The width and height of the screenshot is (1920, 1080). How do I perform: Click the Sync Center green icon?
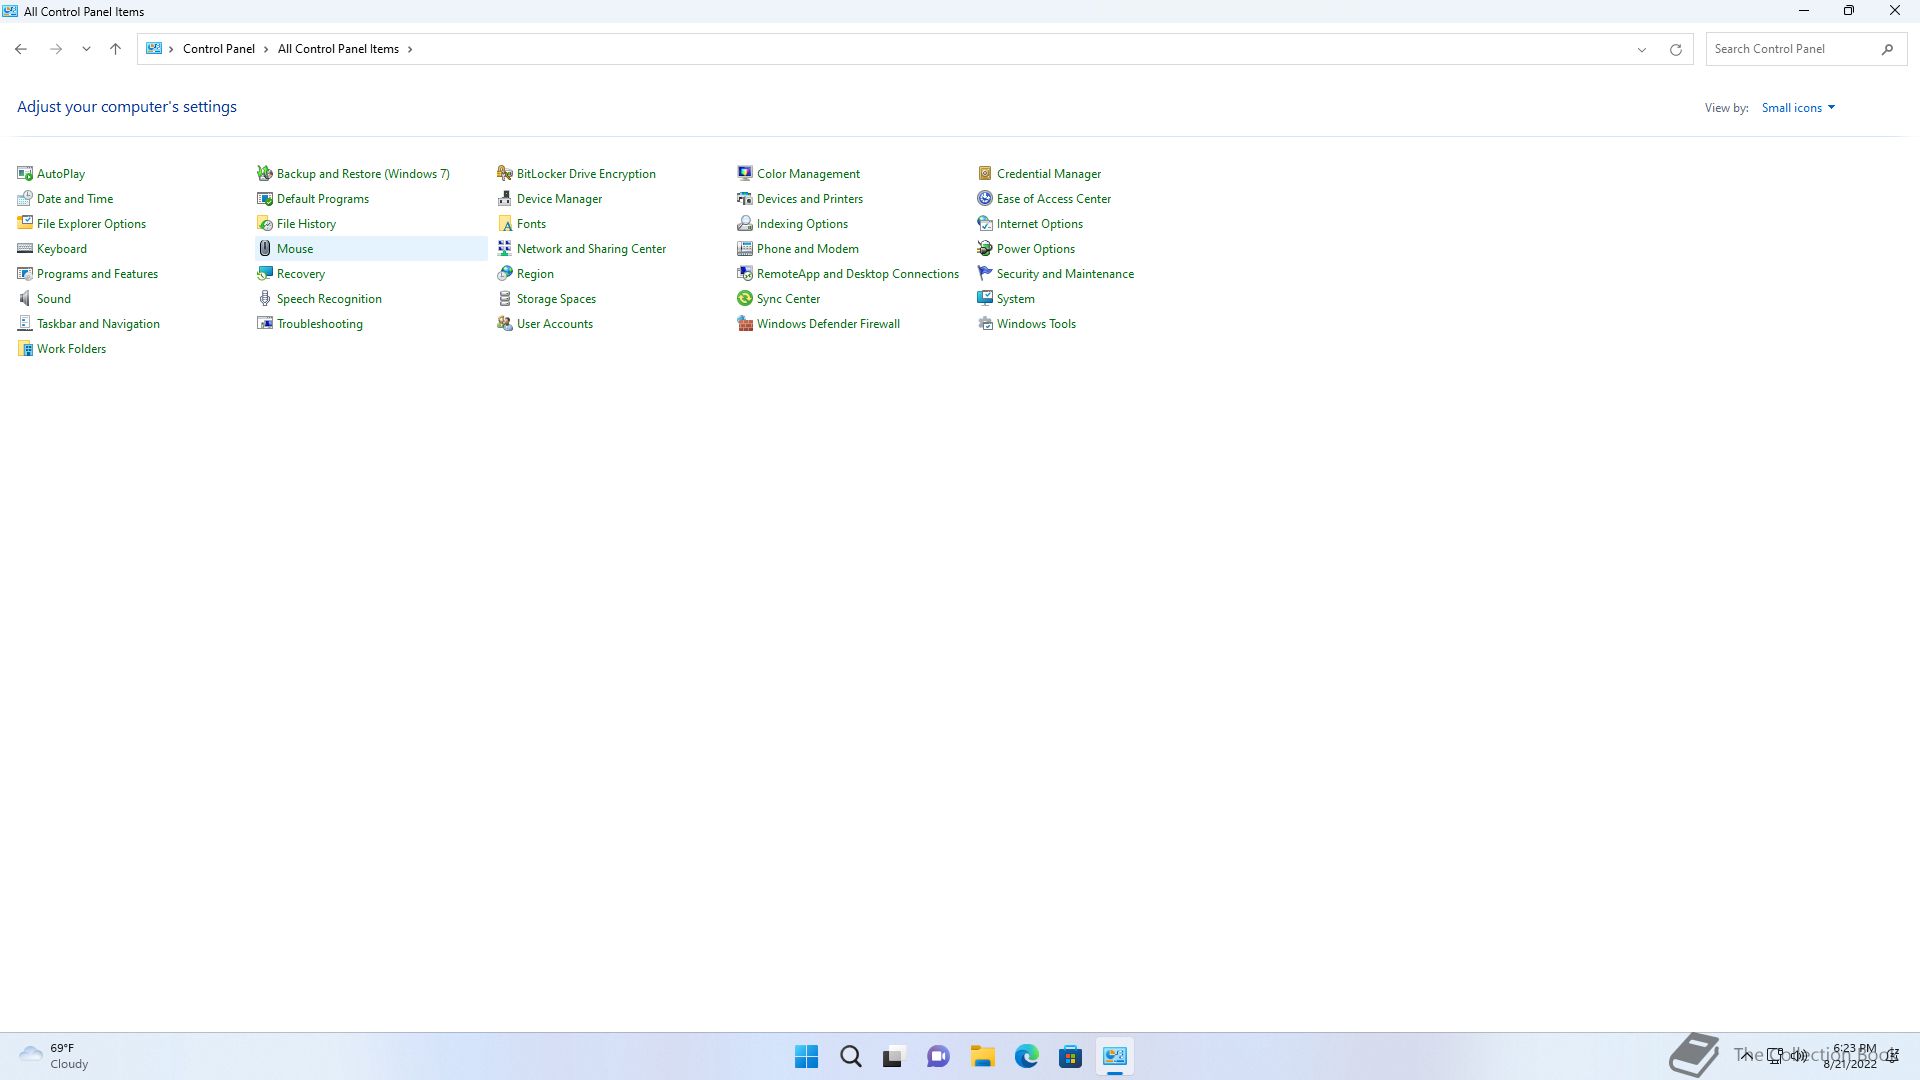click(745, 299)
